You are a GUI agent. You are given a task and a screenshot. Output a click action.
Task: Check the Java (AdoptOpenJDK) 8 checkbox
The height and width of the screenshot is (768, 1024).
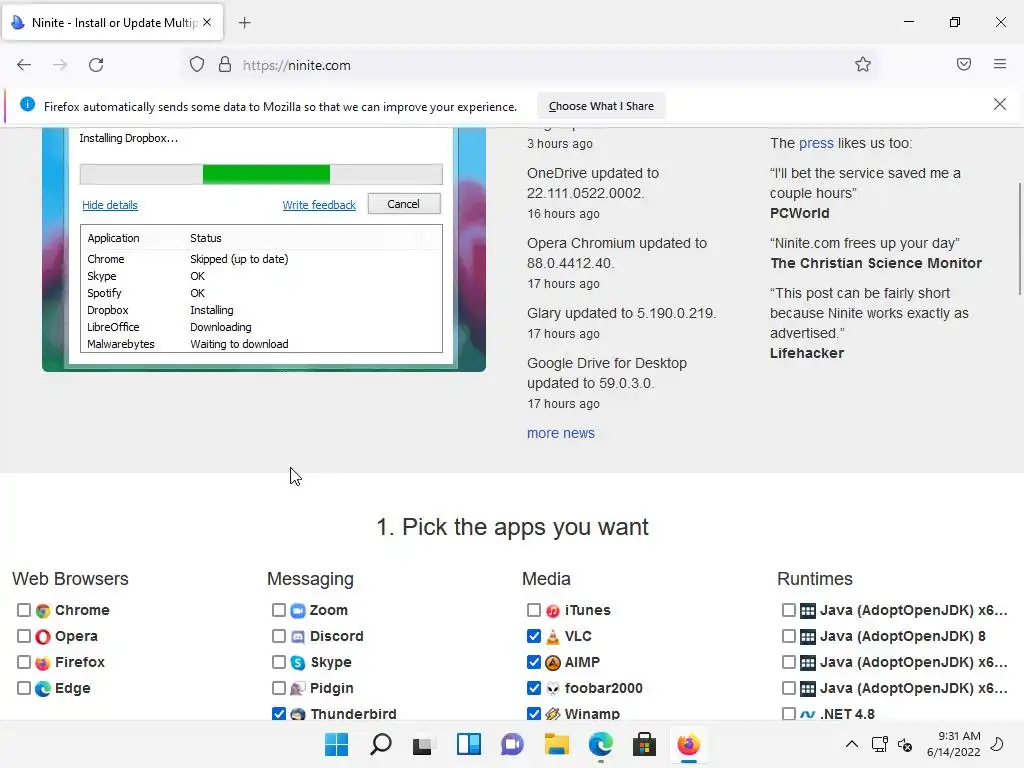tap(789, 636)
